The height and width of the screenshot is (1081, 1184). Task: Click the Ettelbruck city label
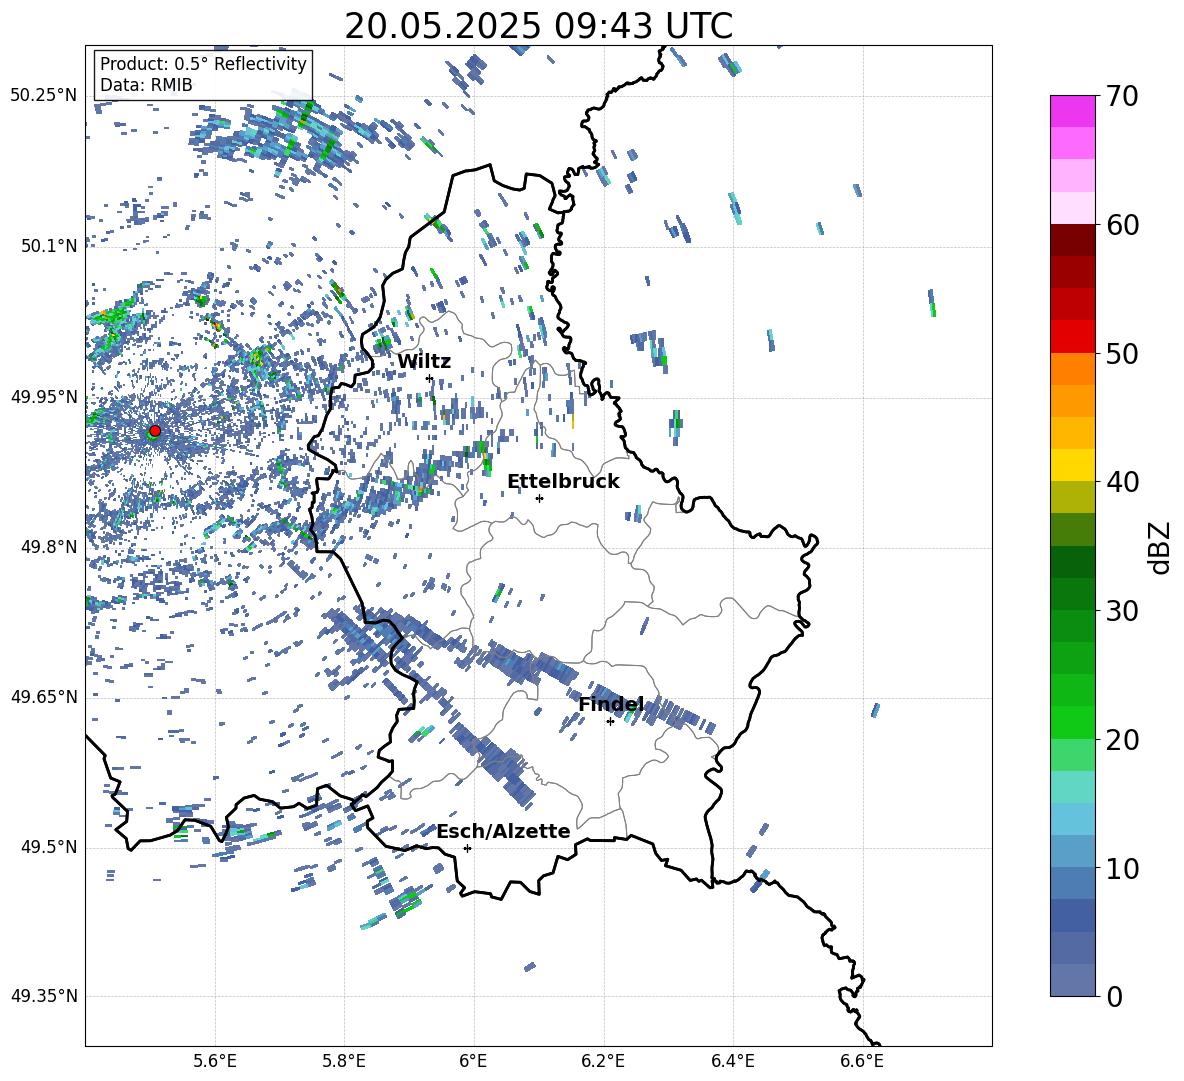(x=563, y=482)
